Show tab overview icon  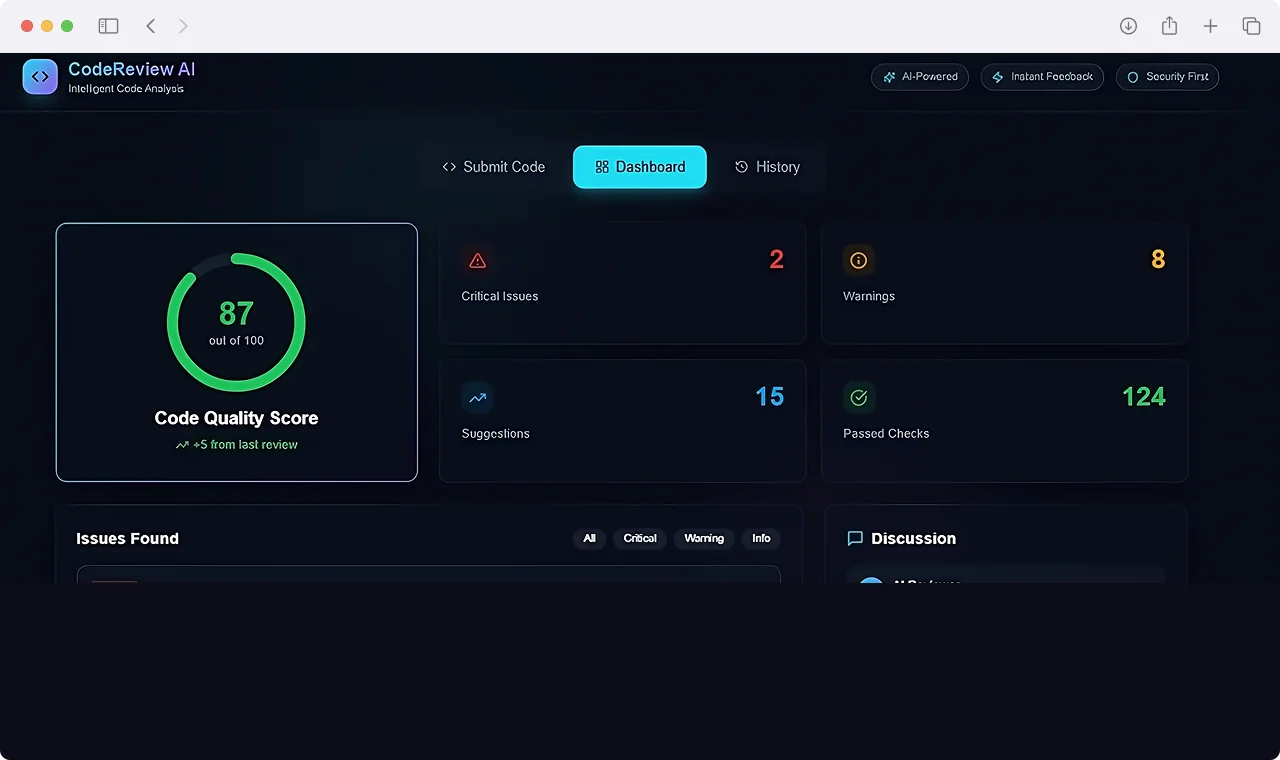pos(1251,26)
